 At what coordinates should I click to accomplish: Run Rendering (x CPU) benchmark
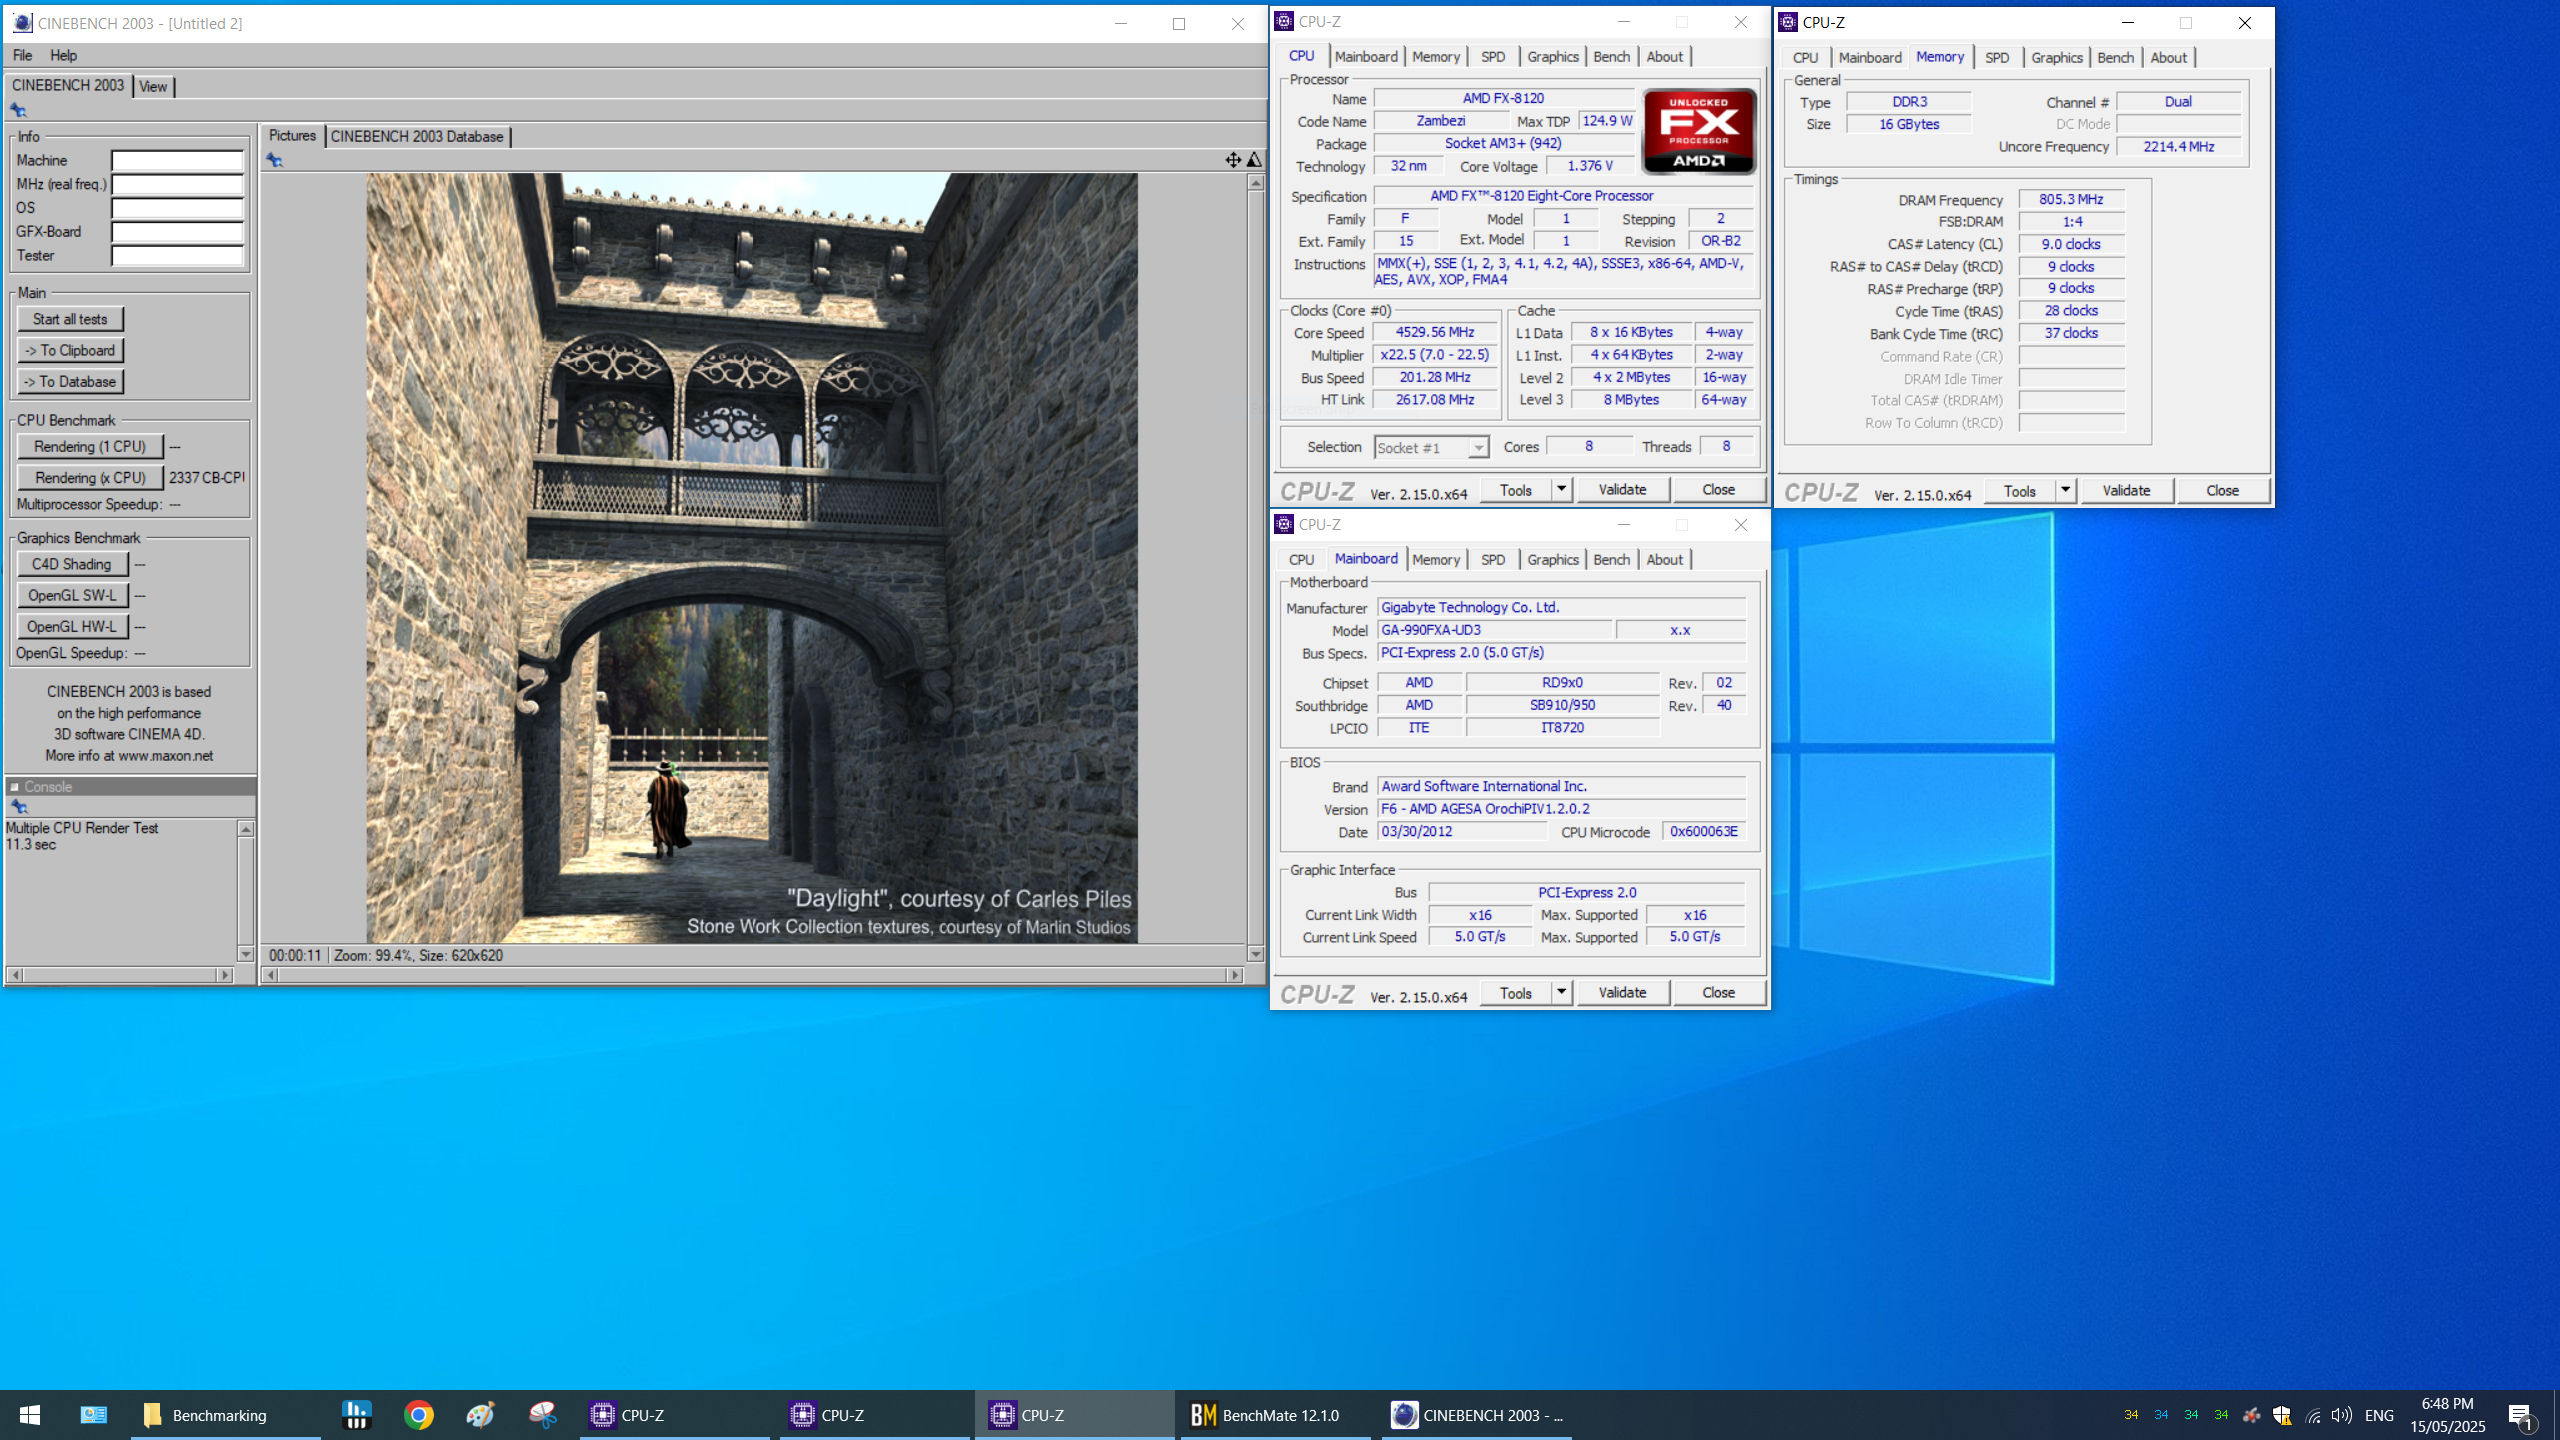(x=90, y=477)
